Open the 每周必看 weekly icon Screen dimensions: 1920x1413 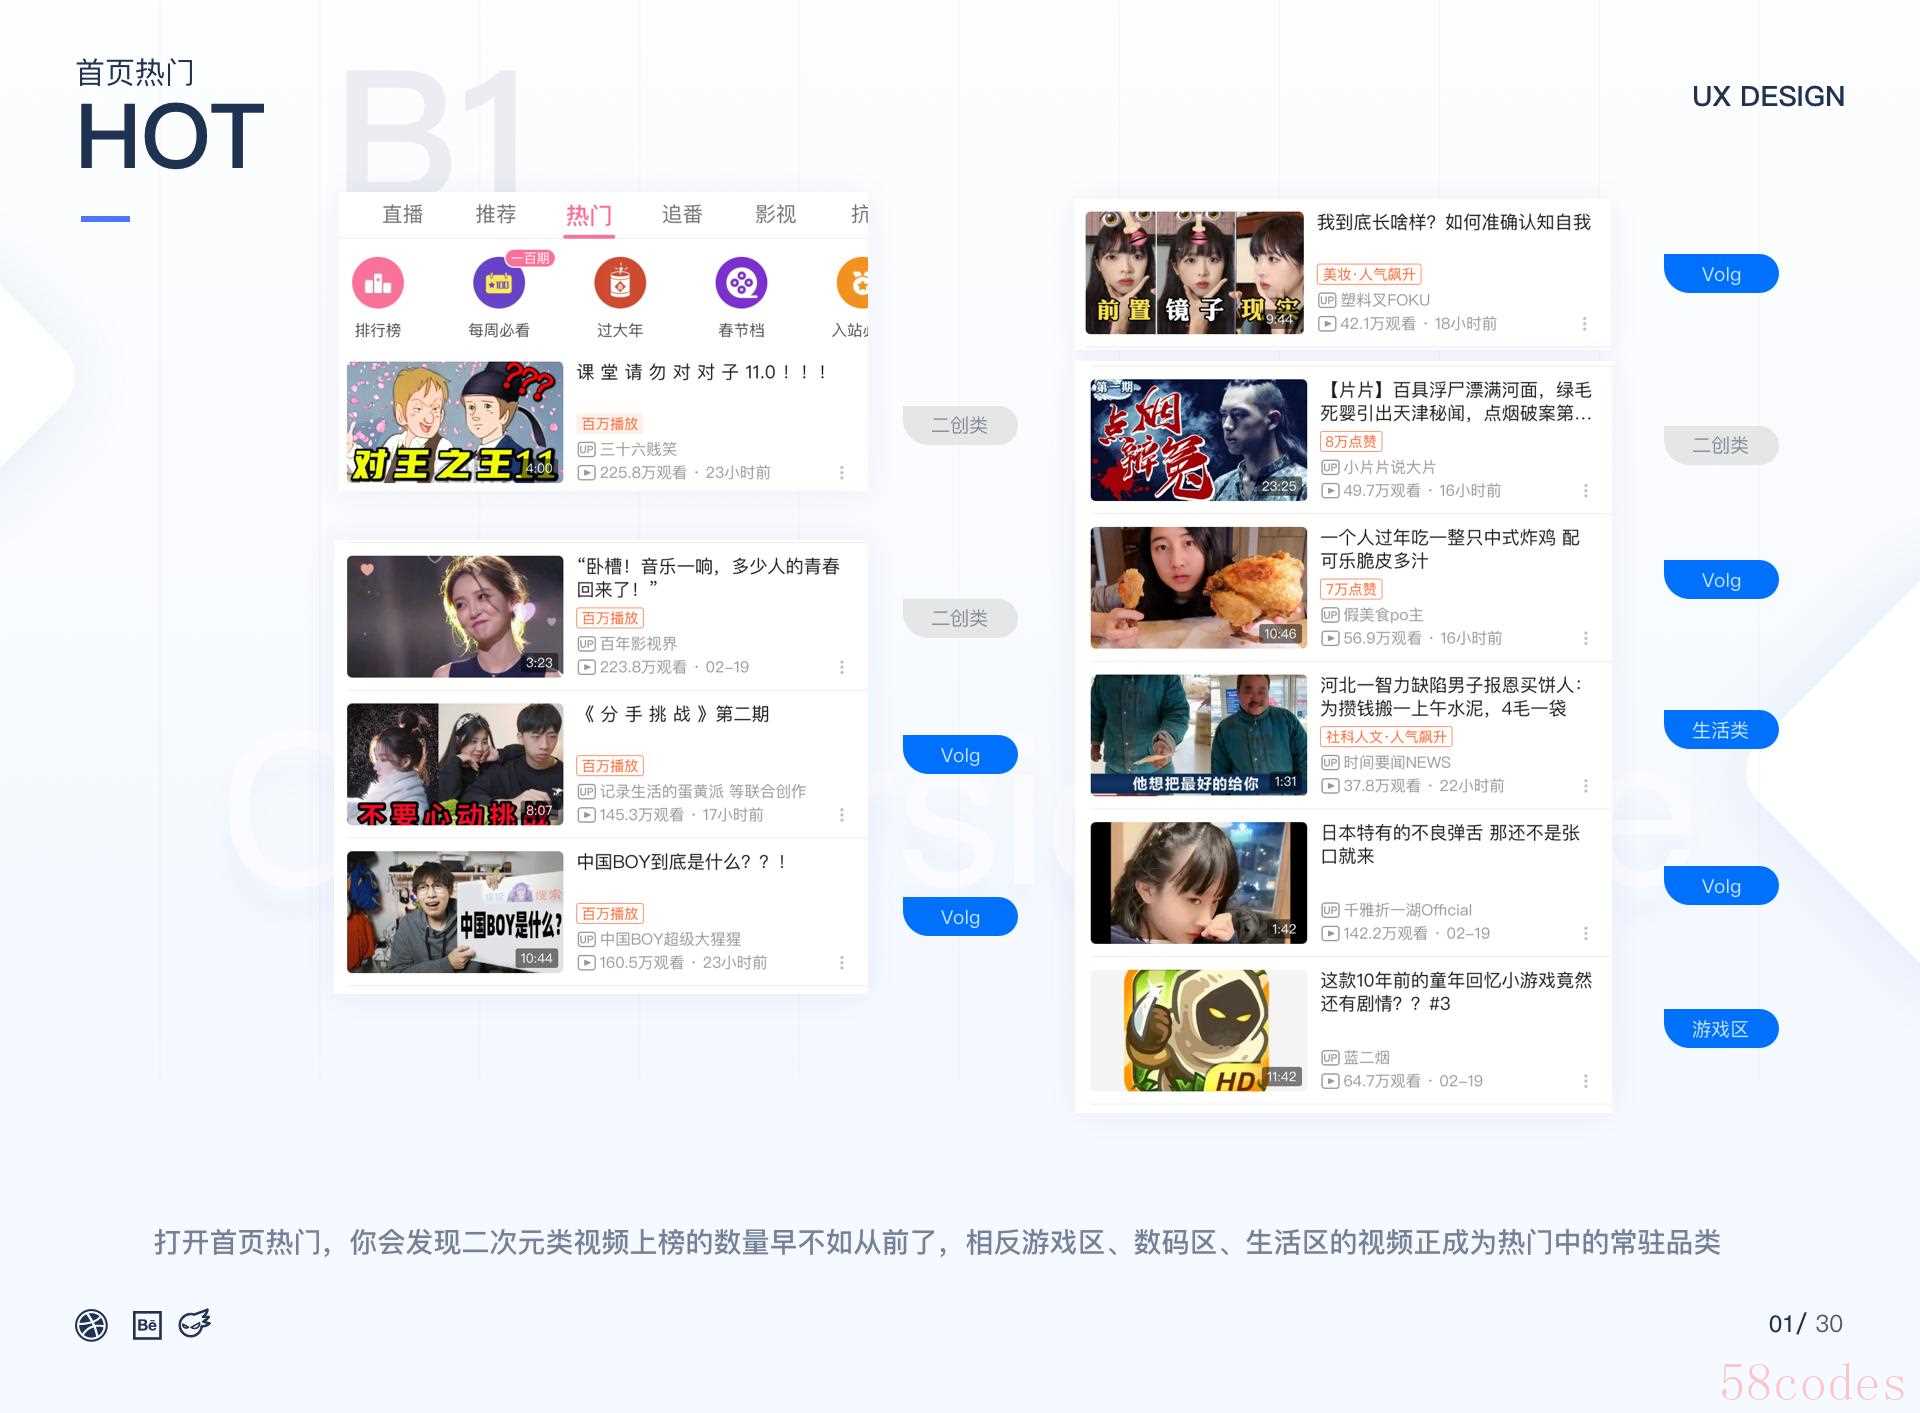point(498,283)
